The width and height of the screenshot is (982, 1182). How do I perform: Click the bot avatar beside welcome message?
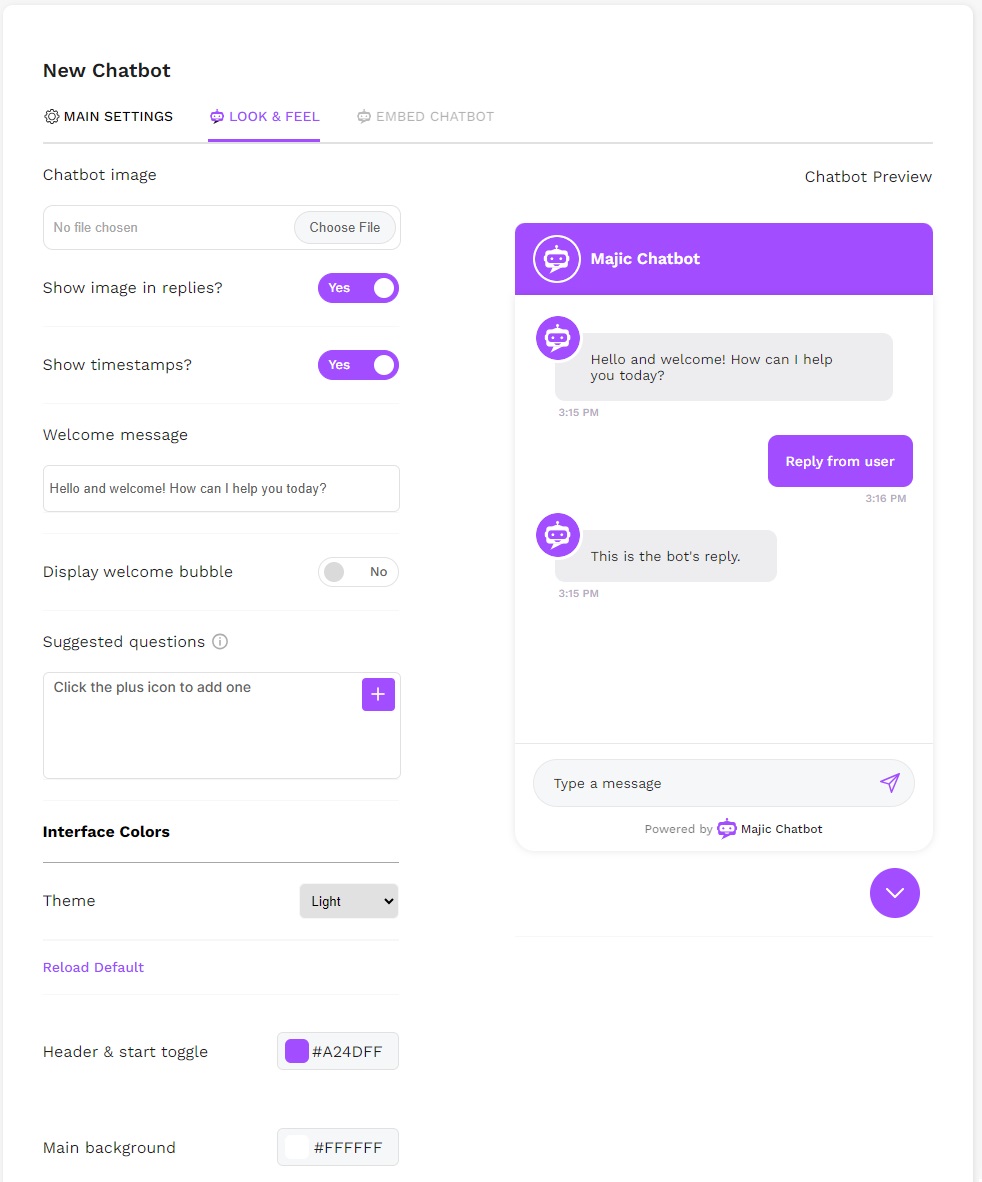558,338
